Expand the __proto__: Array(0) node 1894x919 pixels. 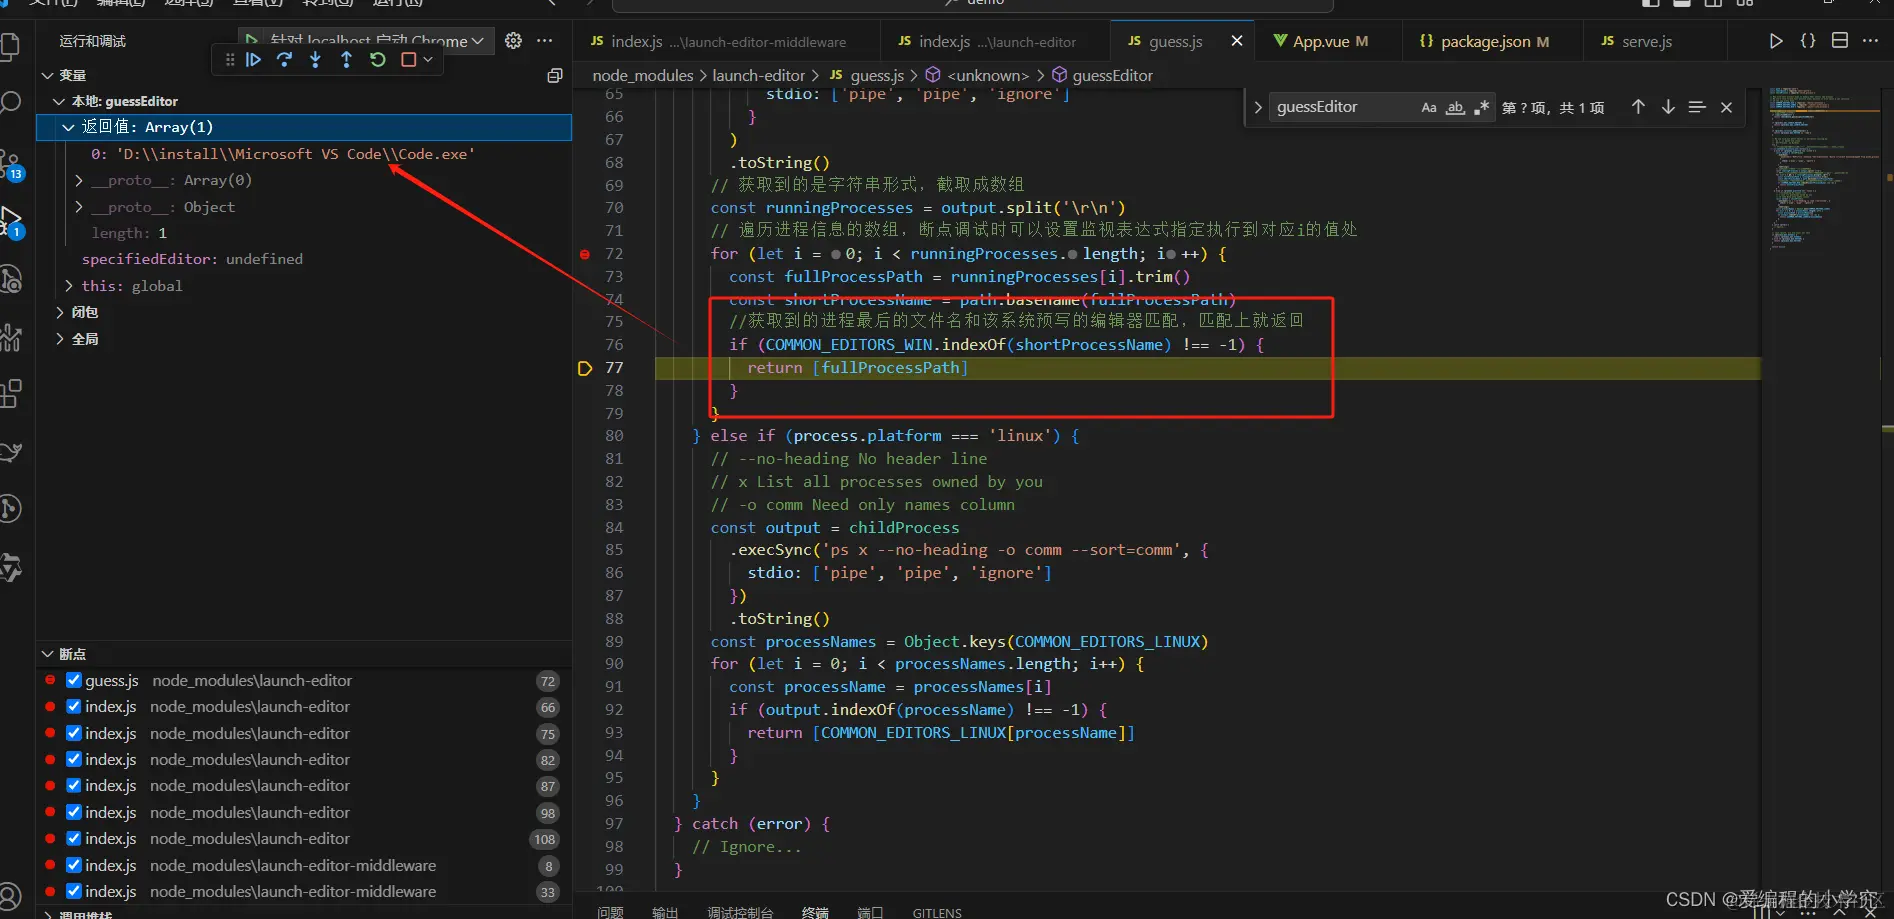[79, 180]
